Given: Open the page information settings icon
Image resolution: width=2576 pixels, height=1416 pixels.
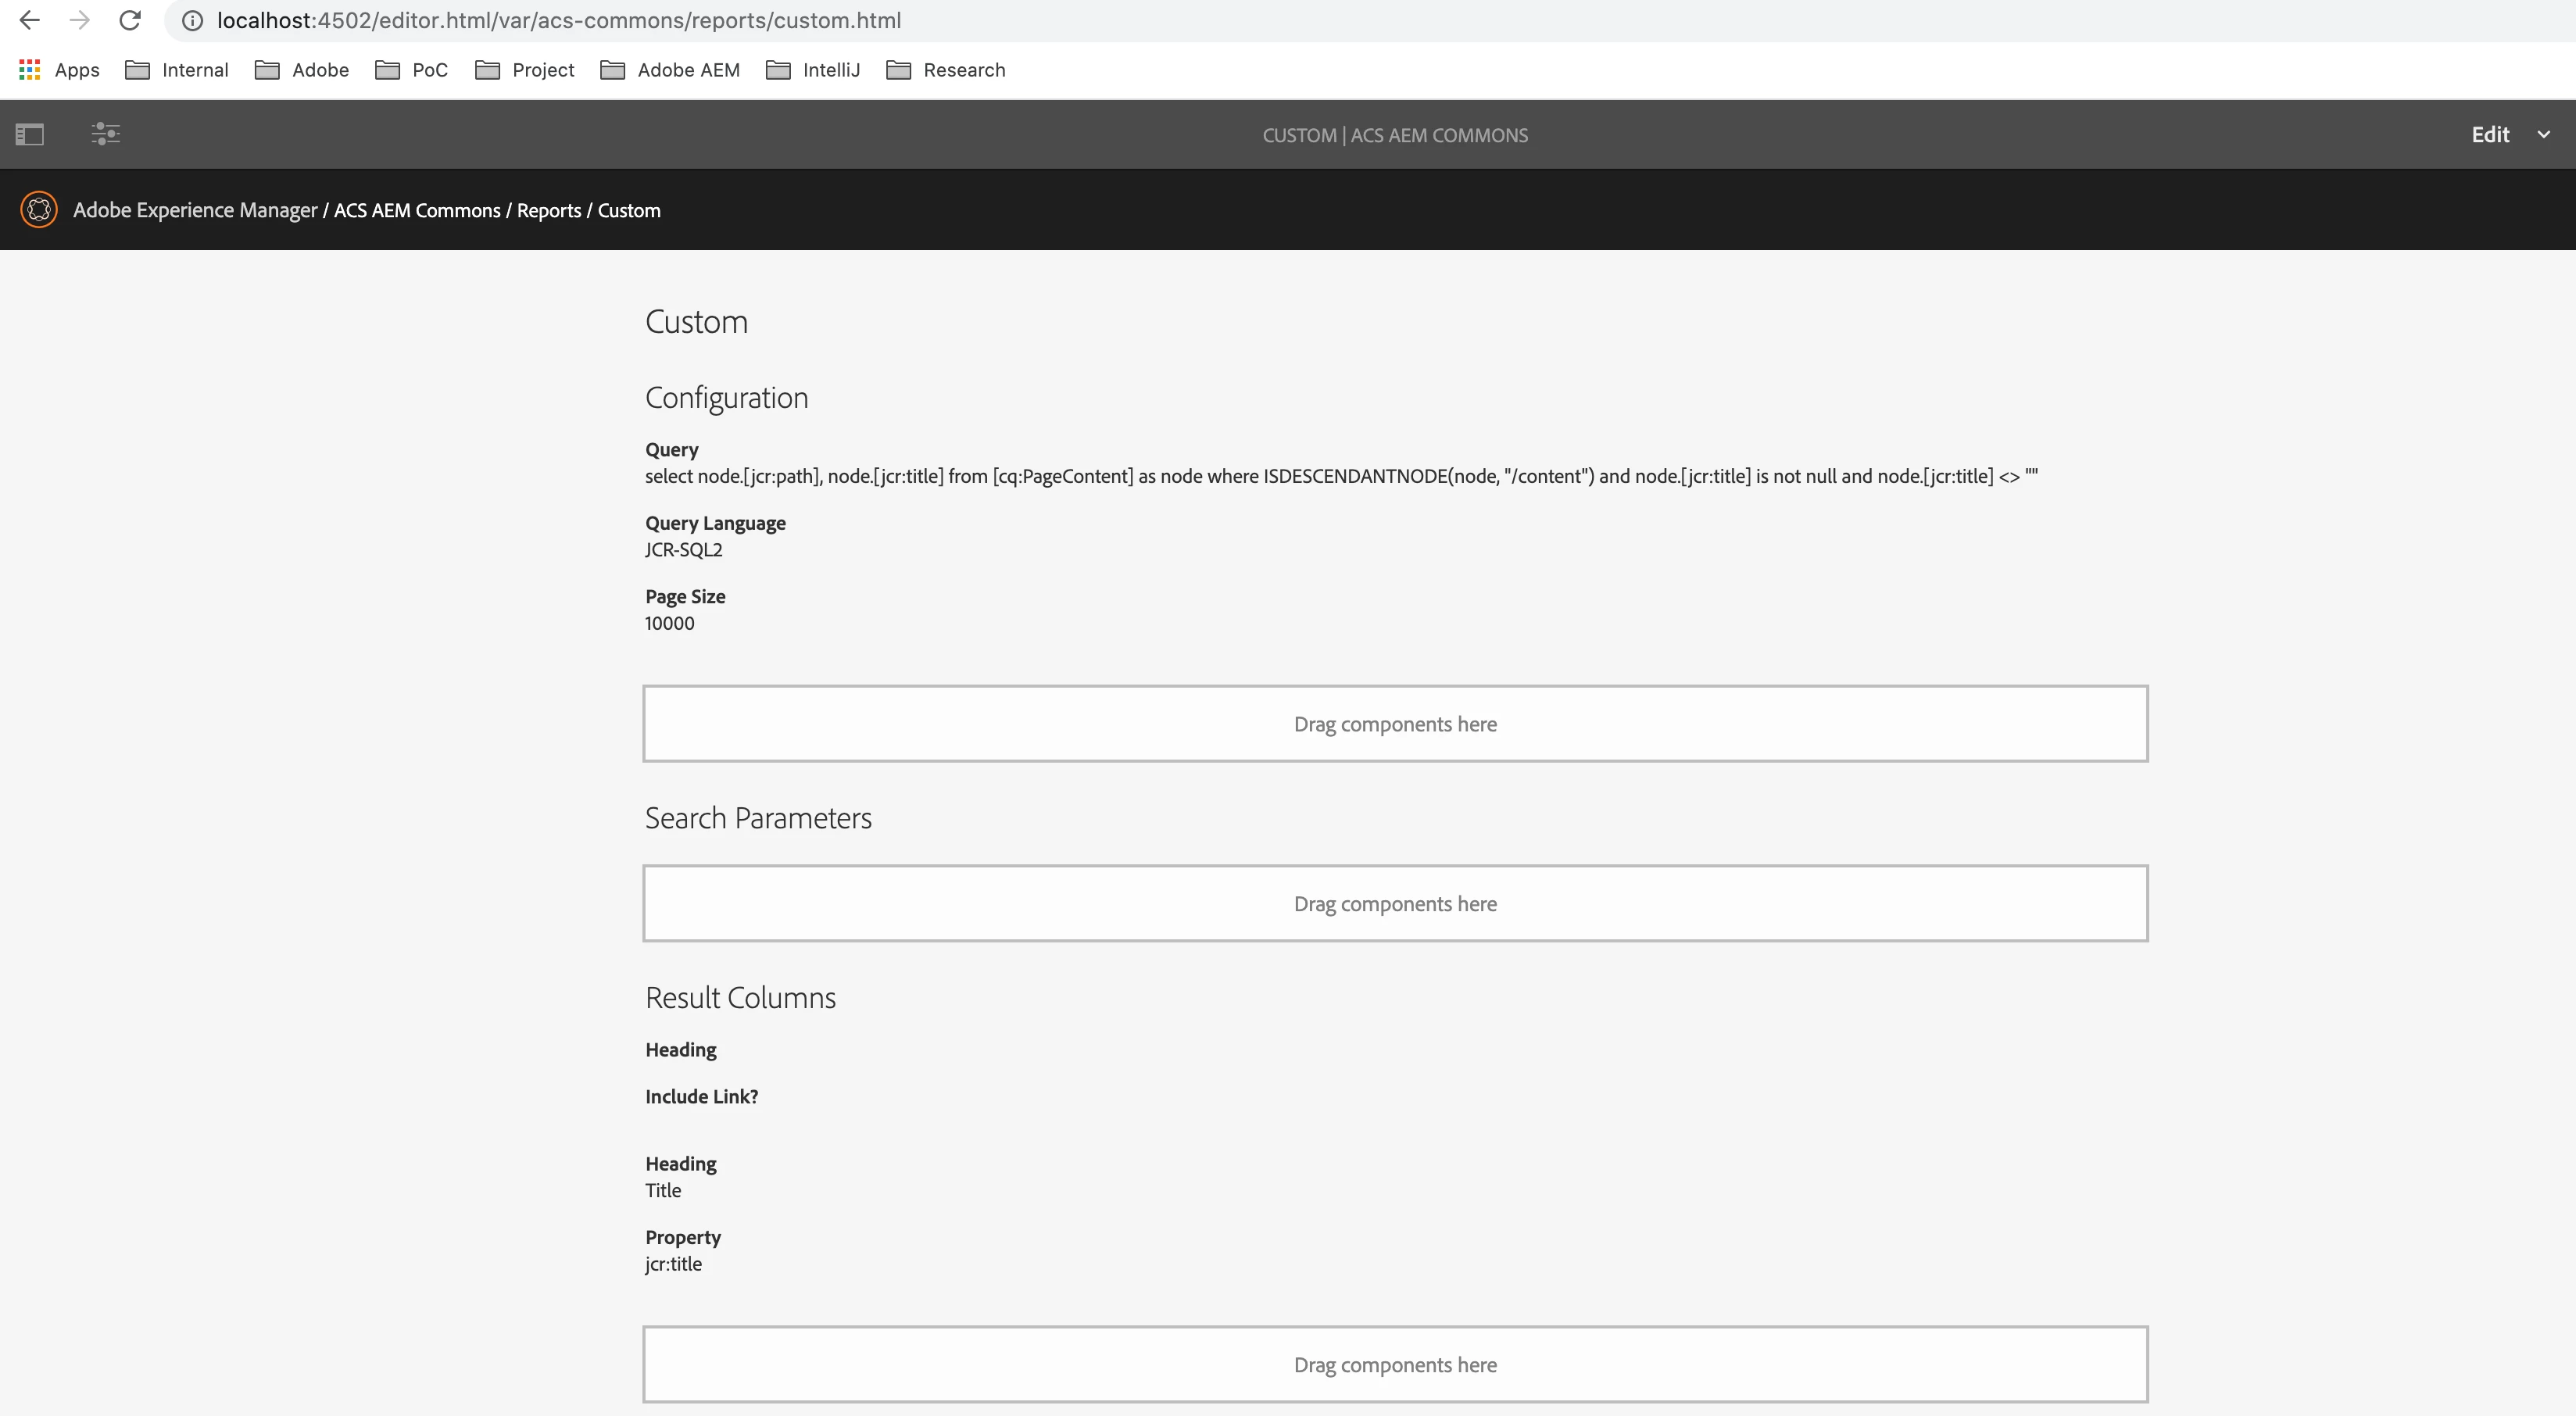Looking at the screenshot, I should click(x=106, y=134).
